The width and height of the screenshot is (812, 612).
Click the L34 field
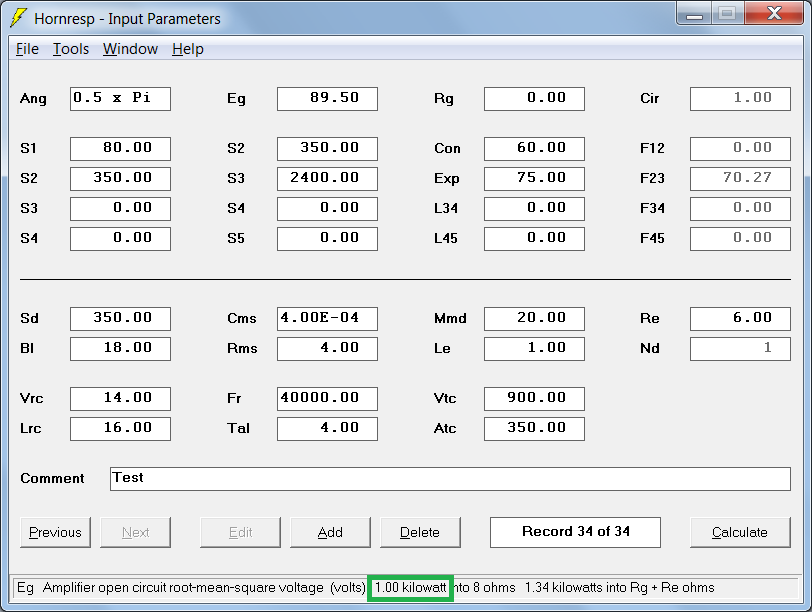[x=534, y=209]
